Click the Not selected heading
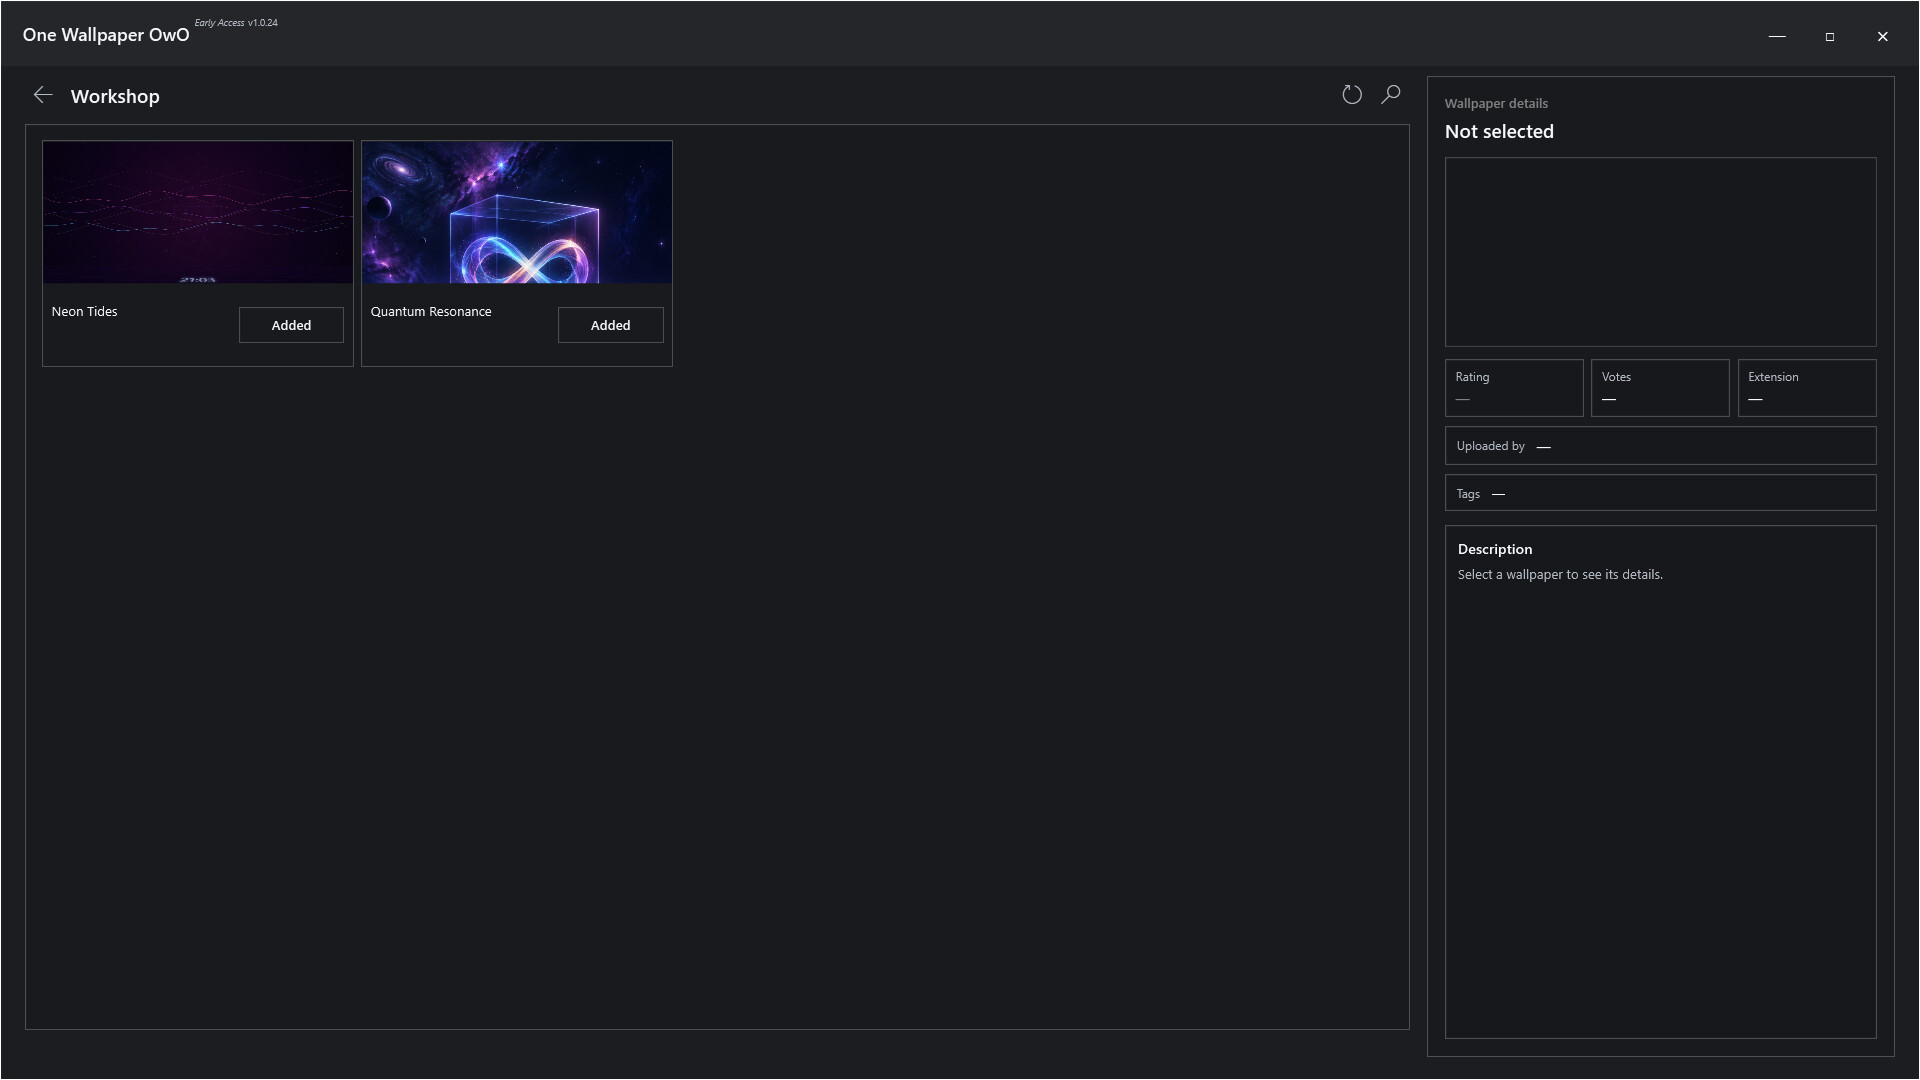The height and width of the screenshot is (1080, 1920). point(1499,132)
